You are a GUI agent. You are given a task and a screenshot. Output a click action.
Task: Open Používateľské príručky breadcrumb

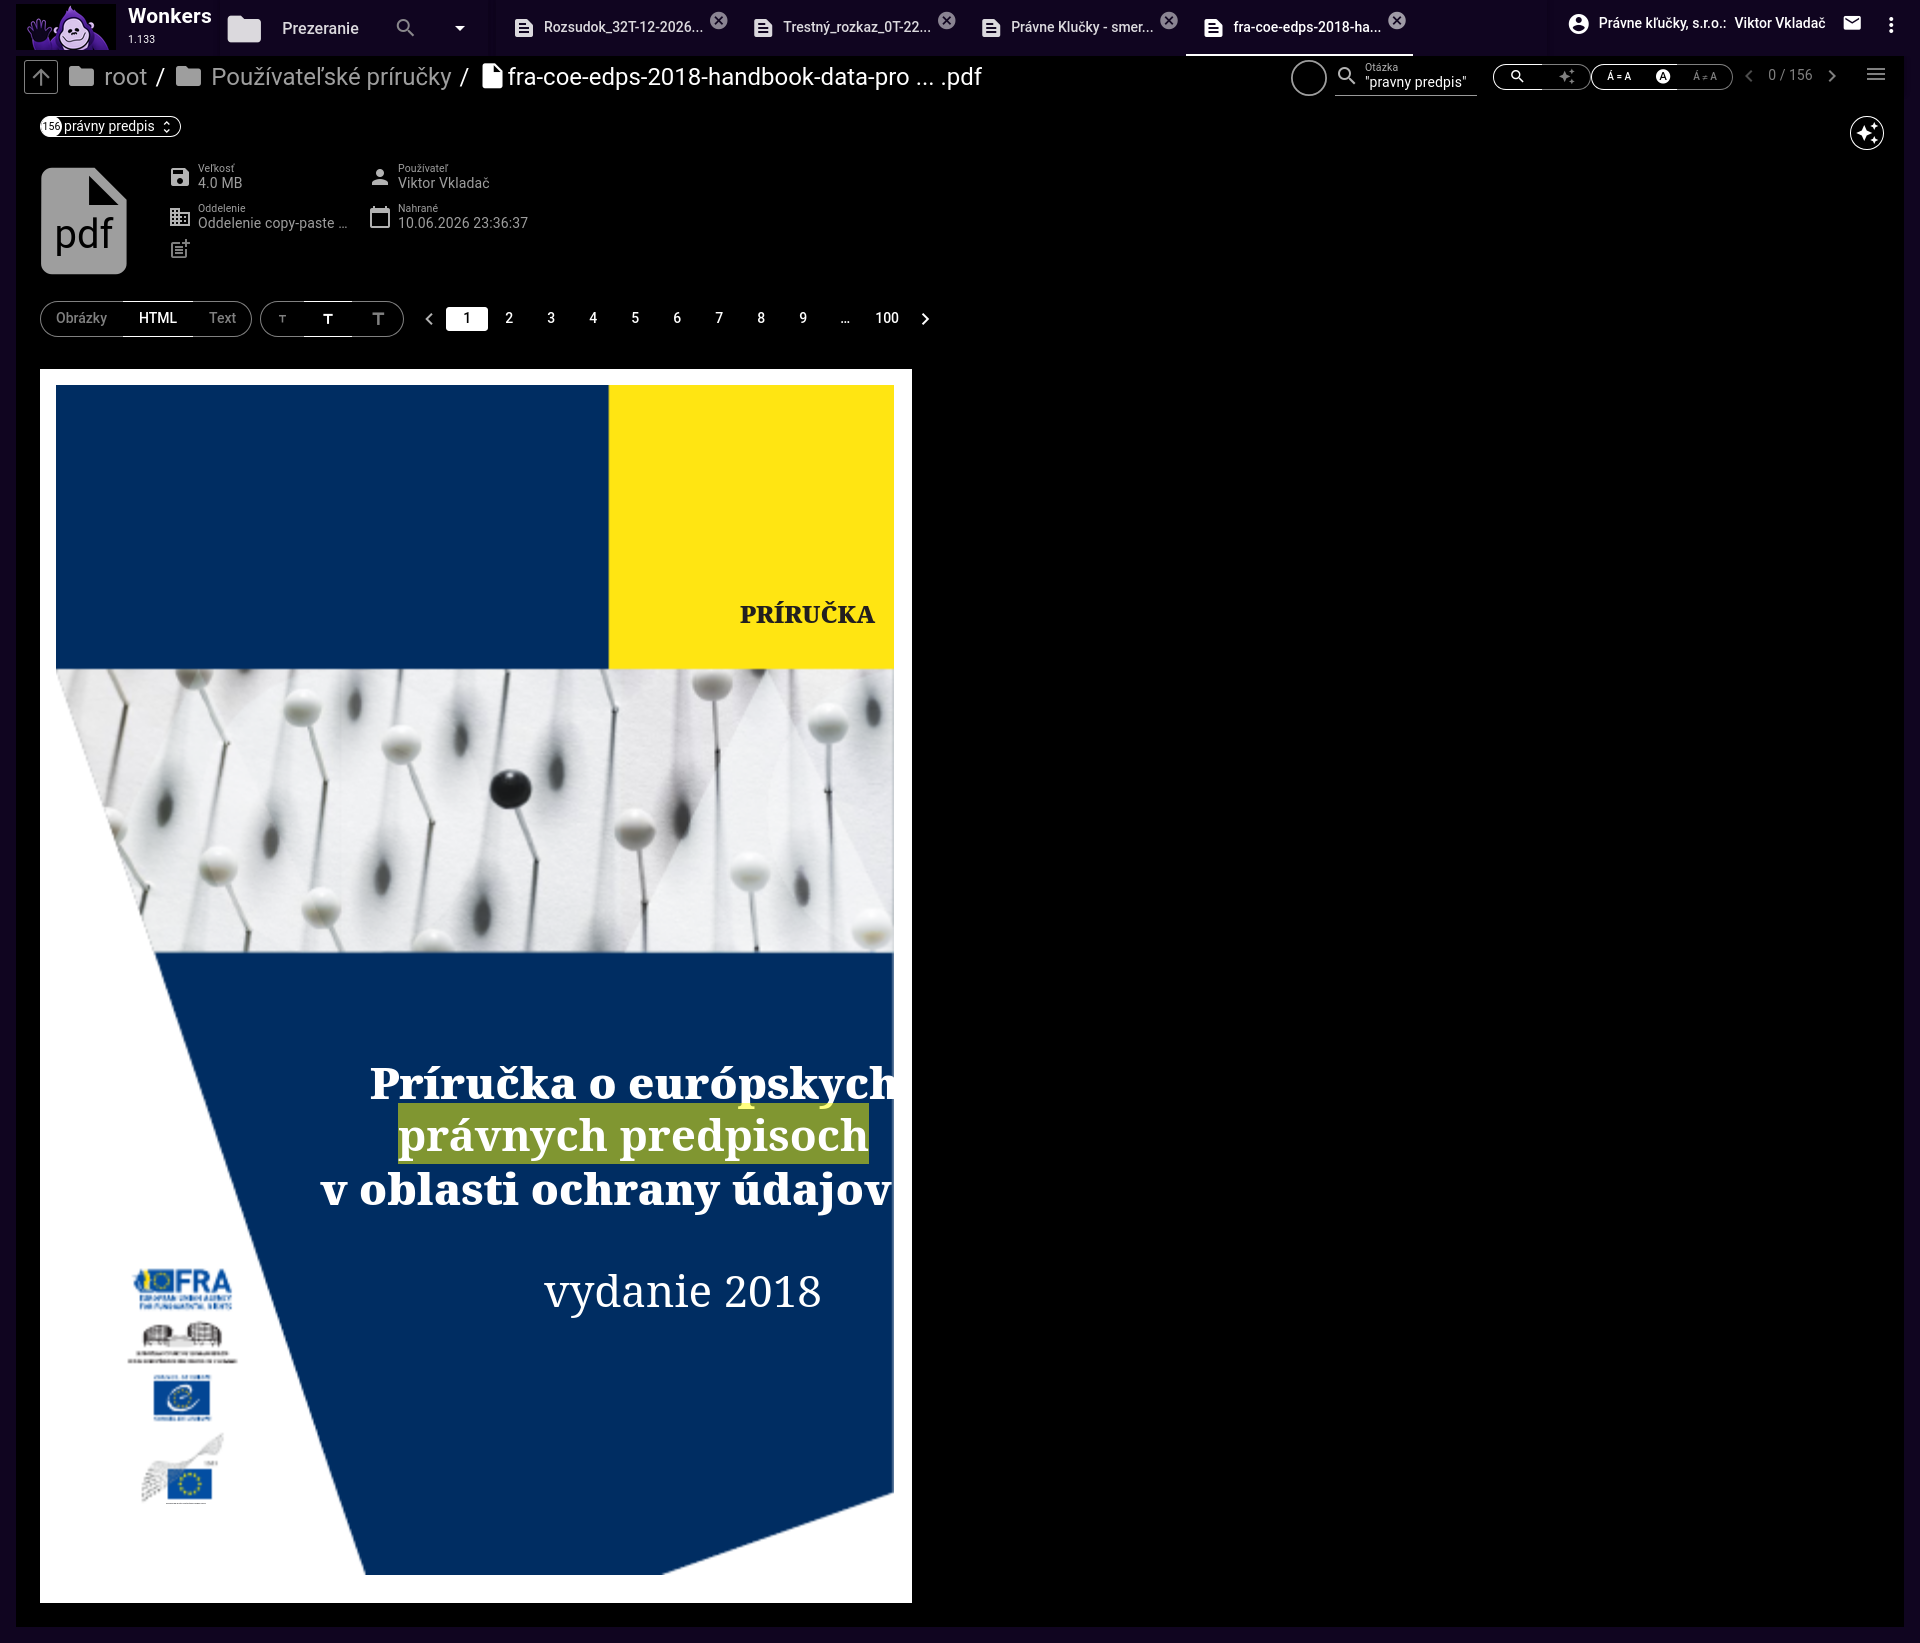[x=314, y=77]
